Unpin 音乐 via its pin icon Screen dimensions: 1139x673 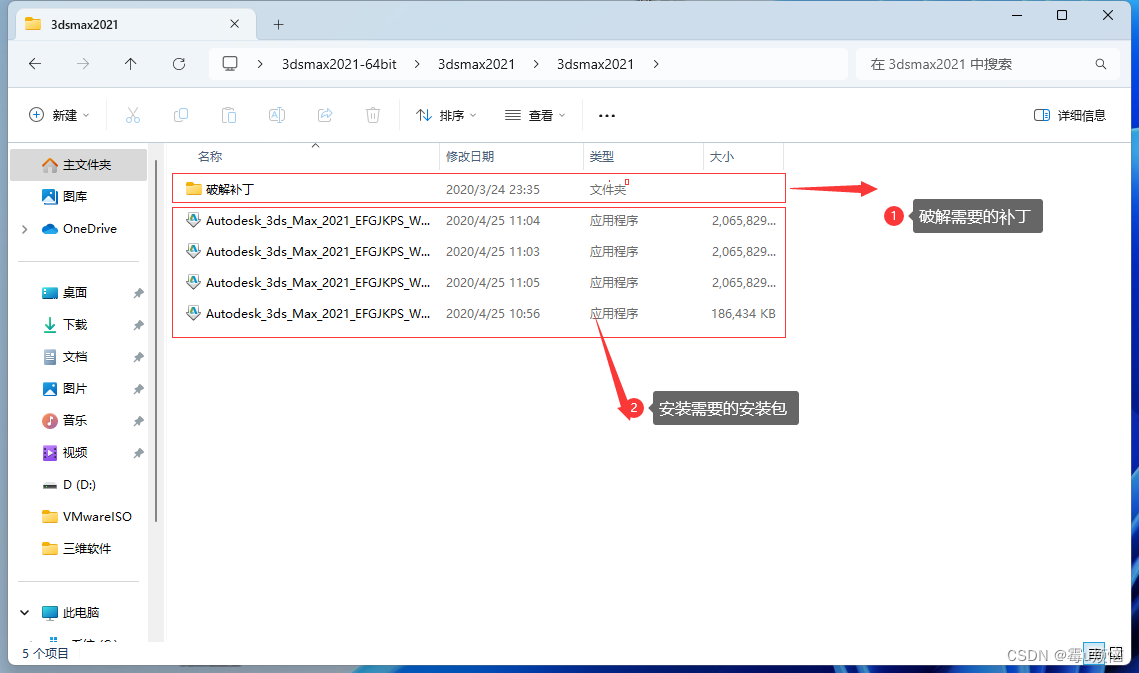point(138,421)
